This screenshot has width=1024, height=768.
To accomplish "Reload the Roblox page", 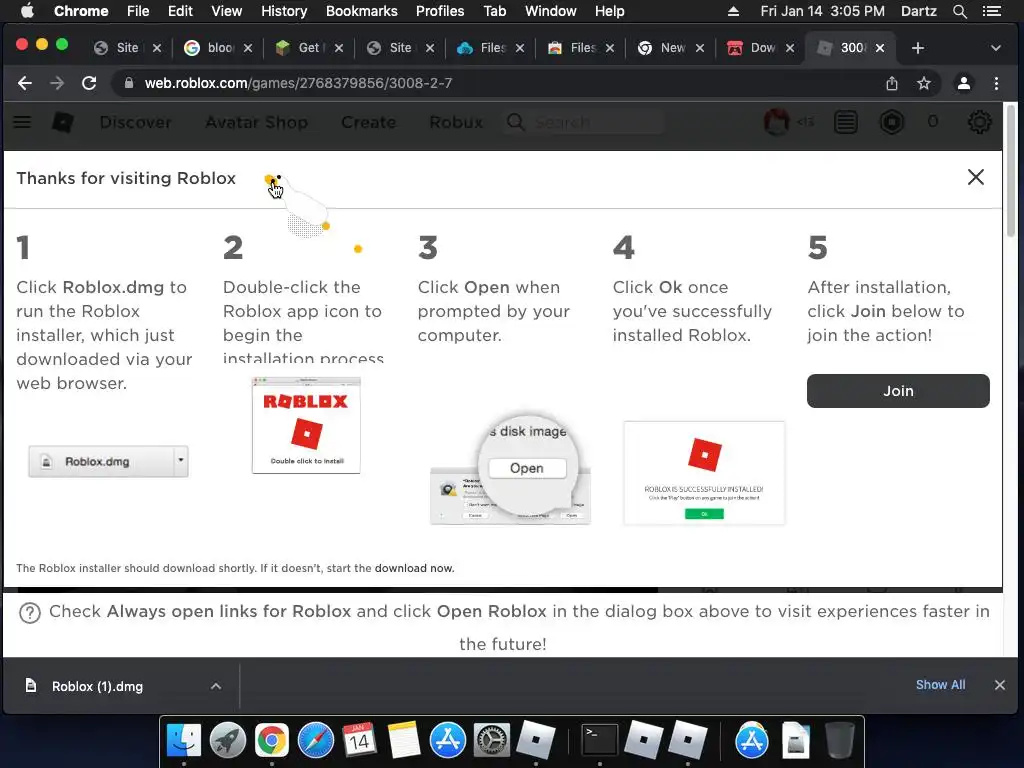I will coord(89,83).
